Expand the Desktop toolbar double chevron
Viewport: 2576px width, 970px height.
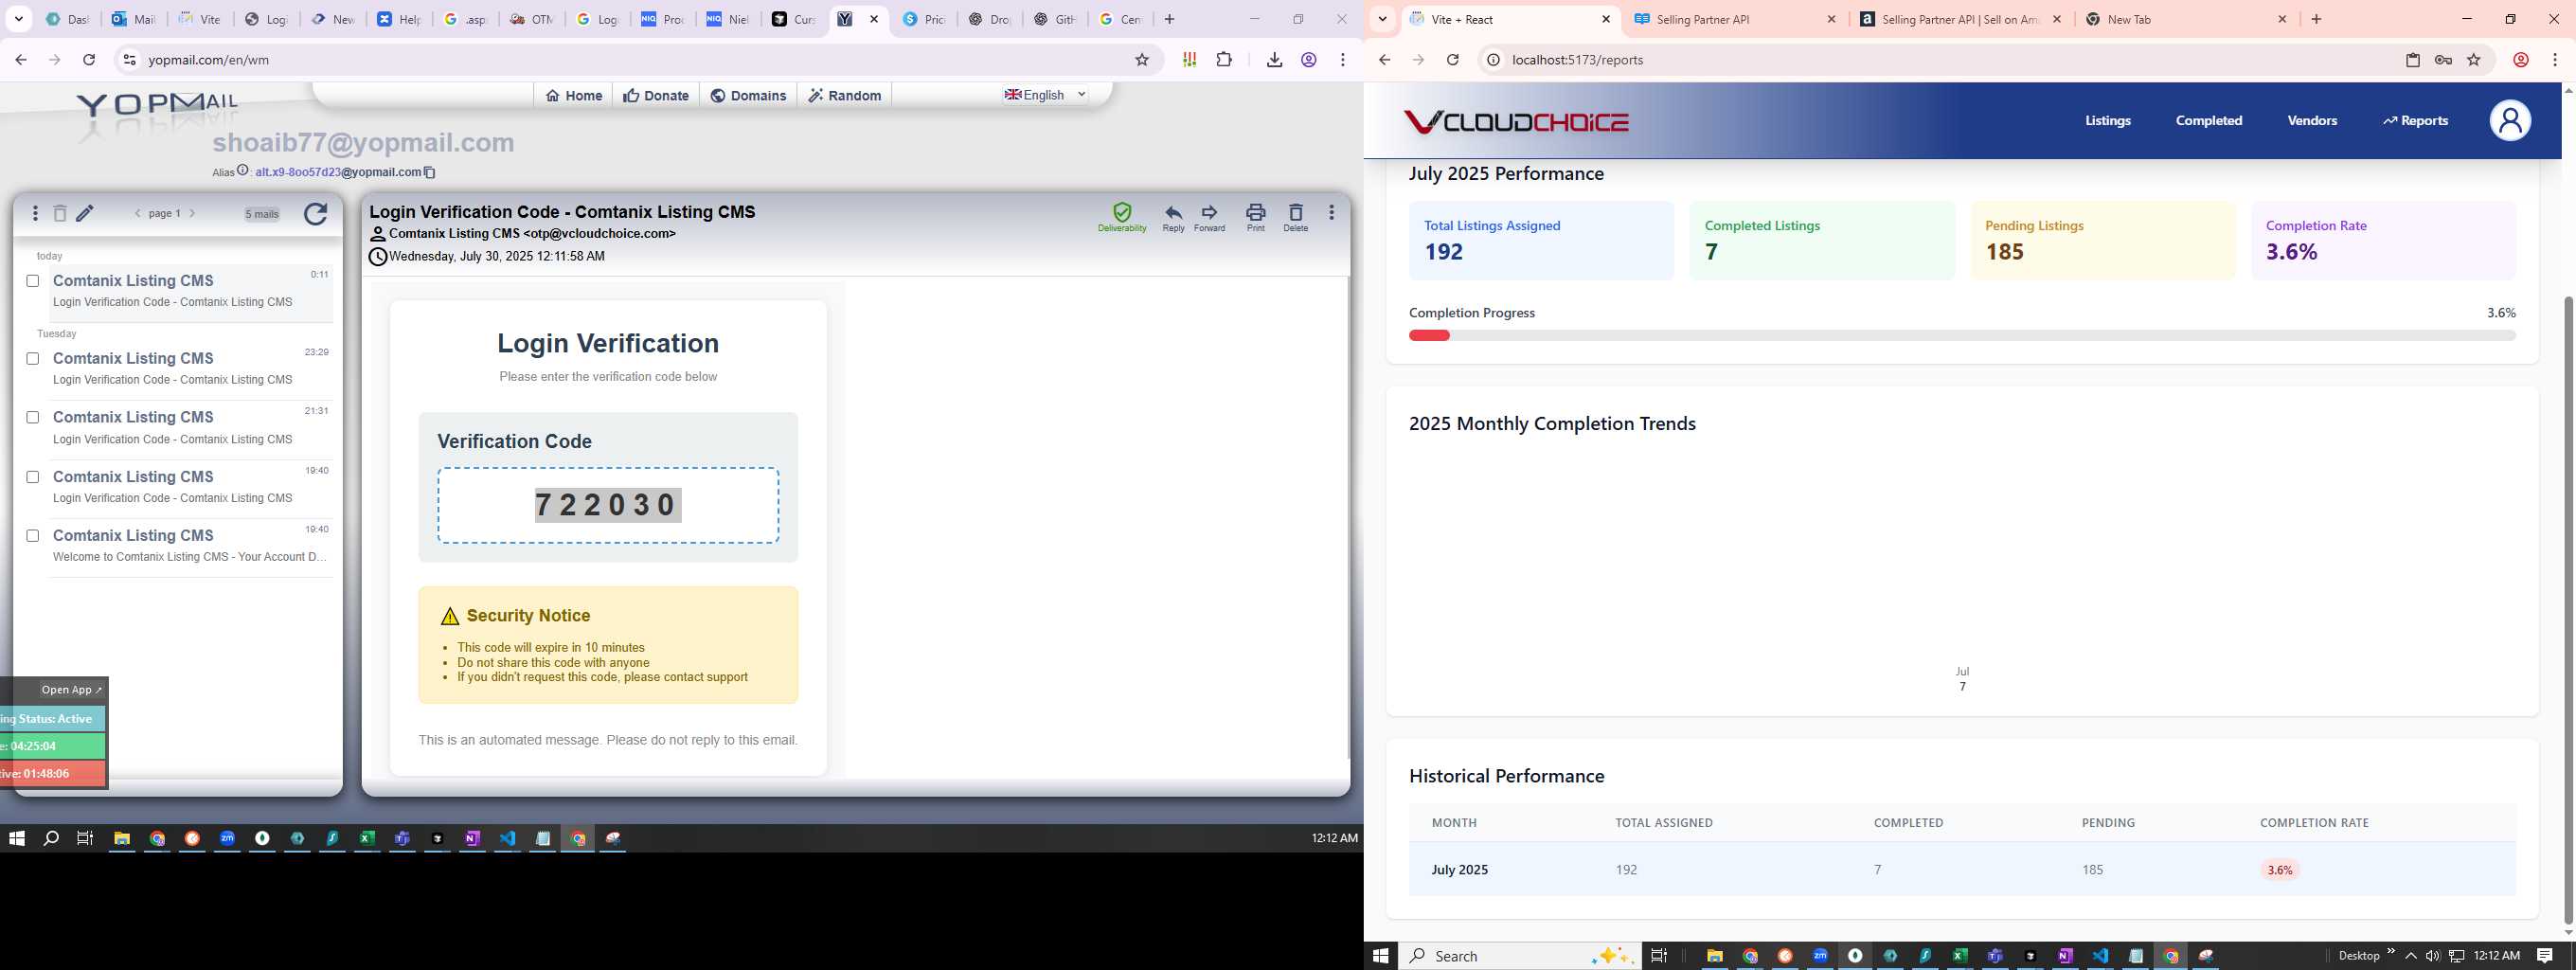tap(2391, 951)
